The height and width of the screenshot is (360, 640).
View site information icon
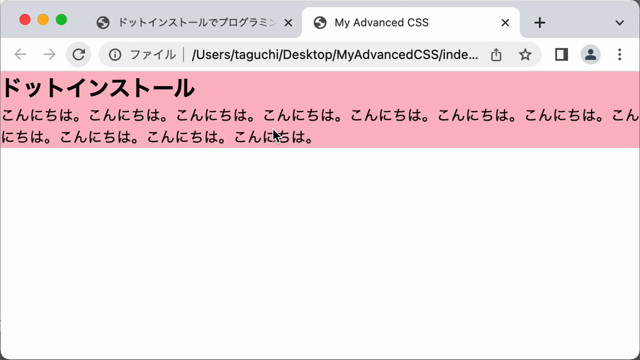pos(115,55)
